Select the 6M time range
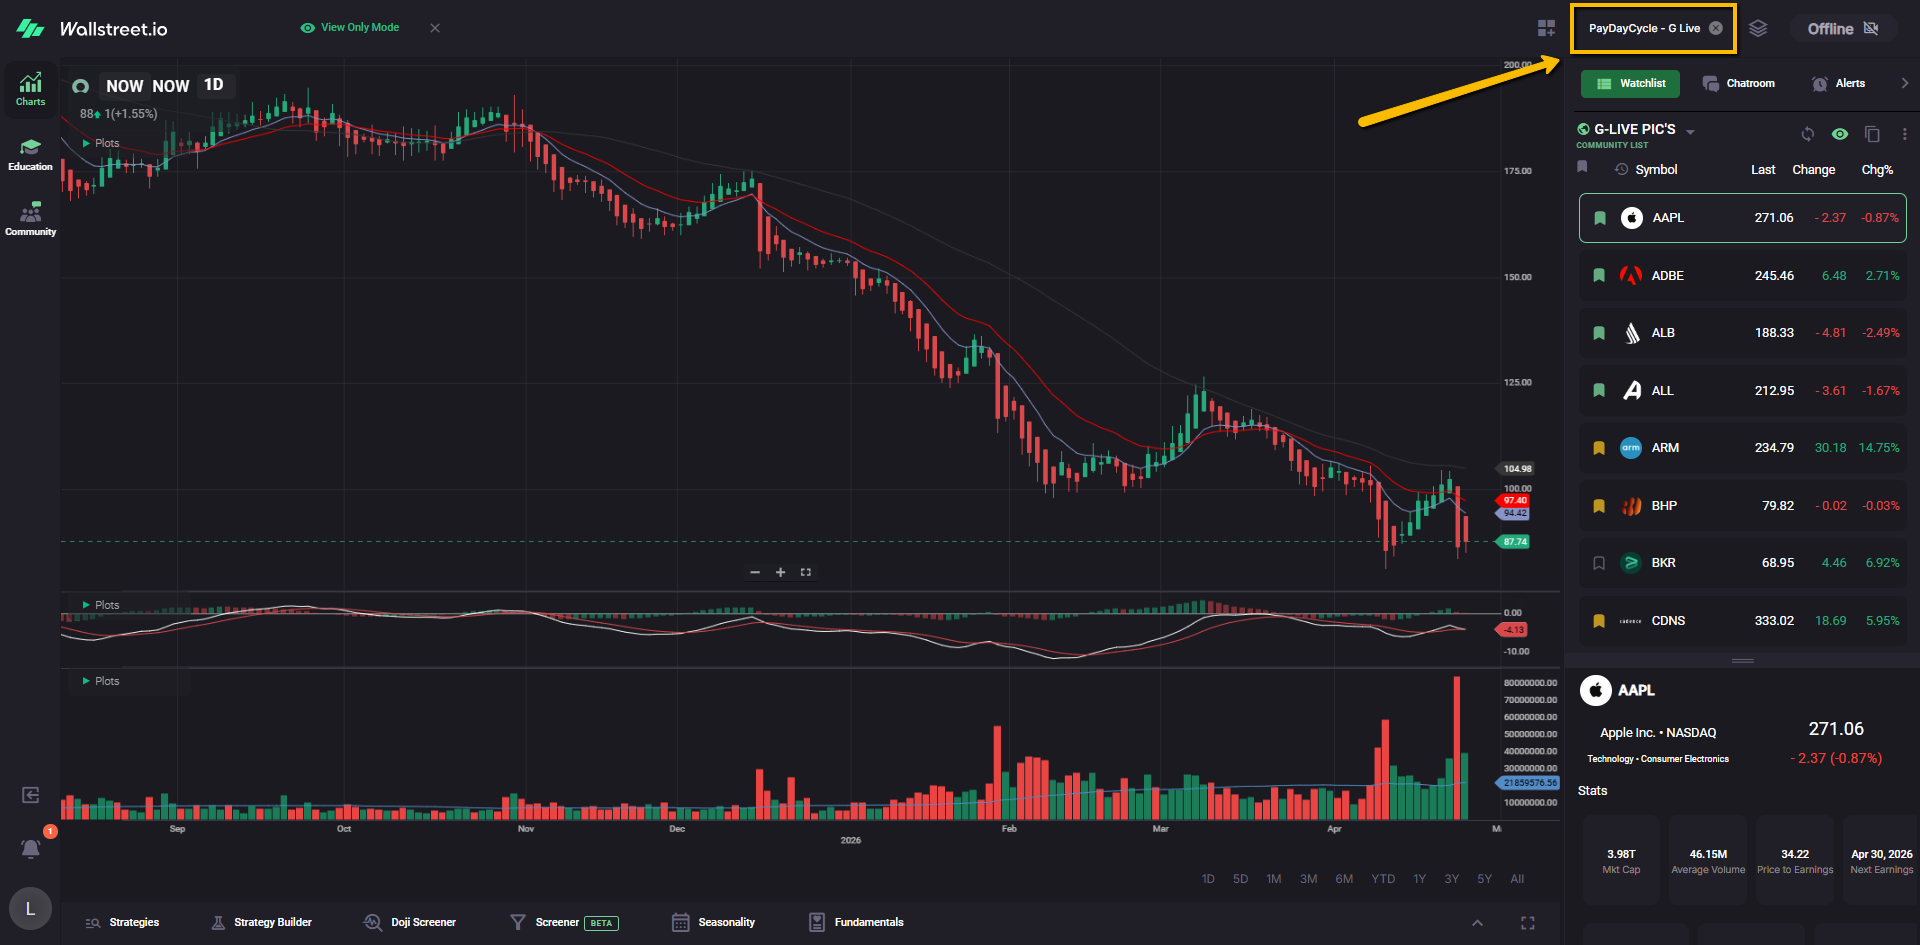 pyautogui.click(x=1344, y=879)
